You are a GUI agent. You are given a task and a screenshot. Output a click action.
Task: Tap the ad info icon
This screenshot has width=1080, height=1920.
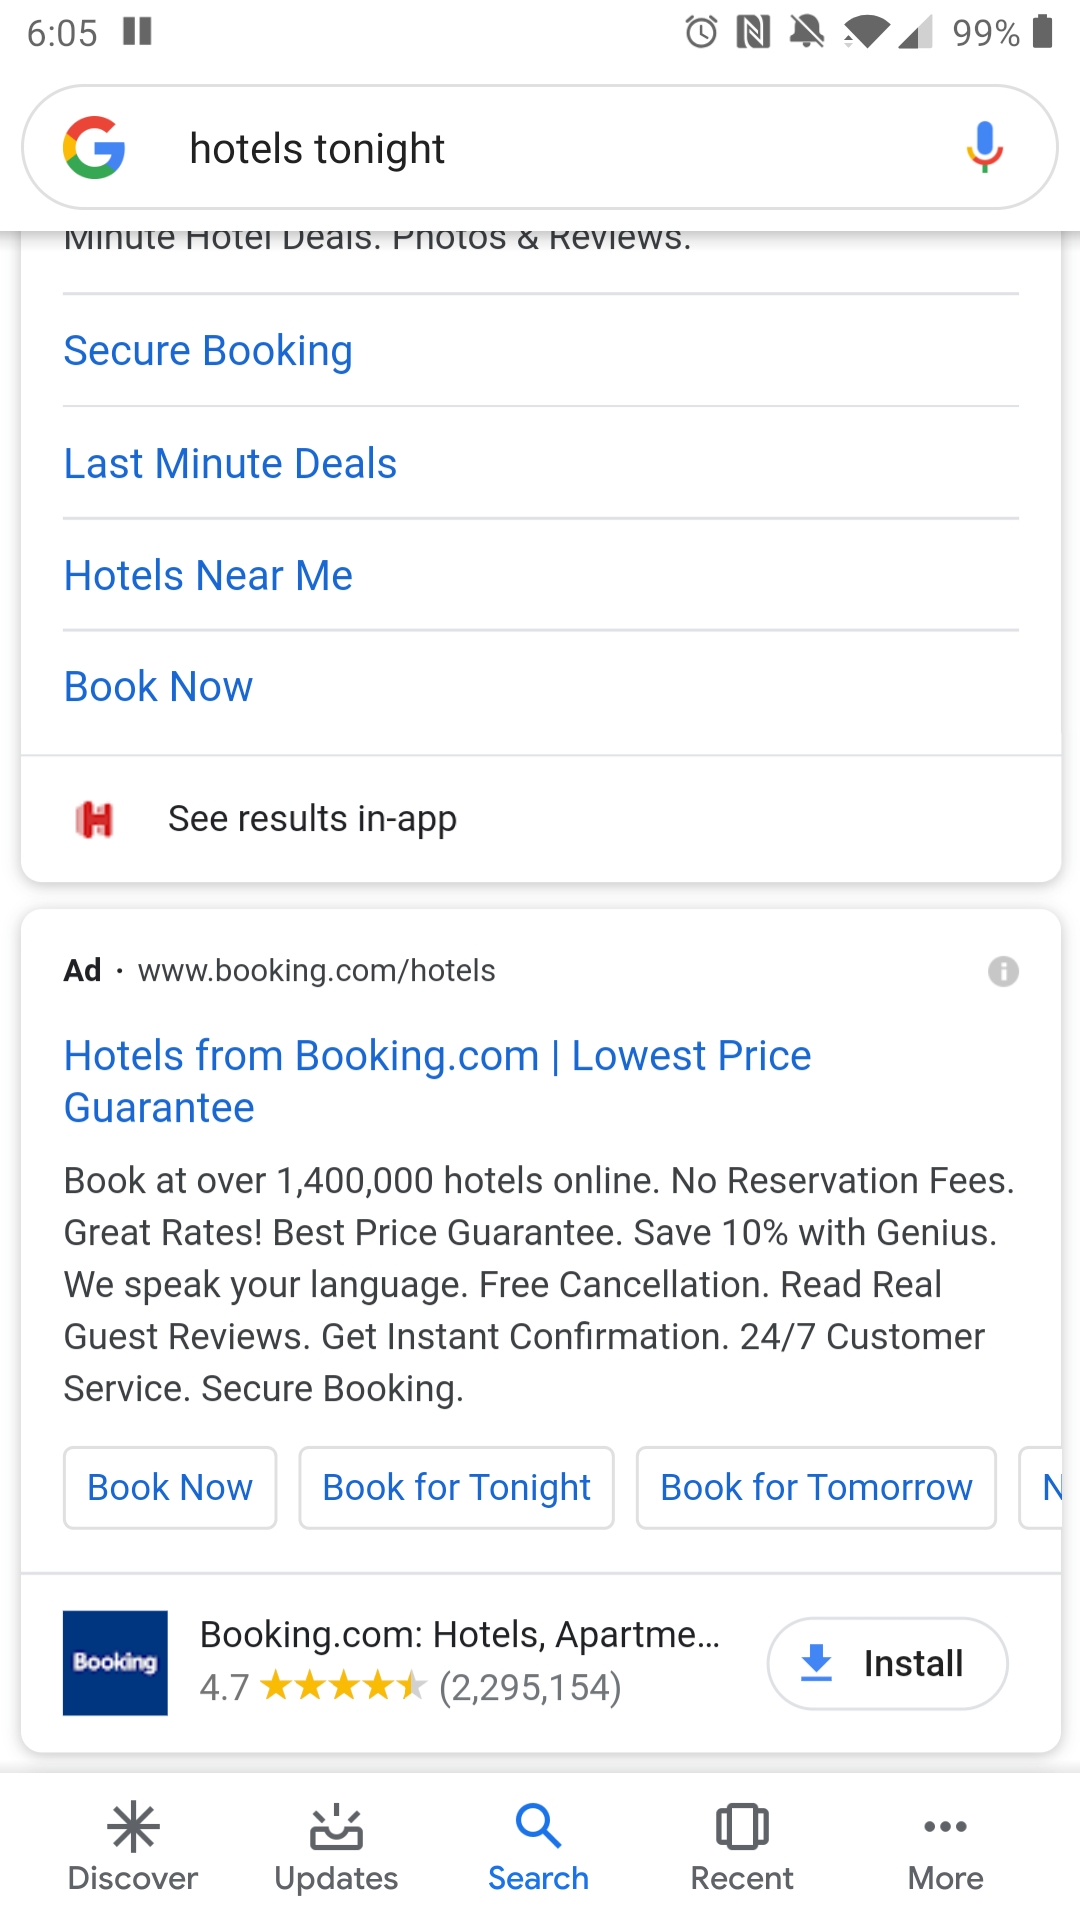[1003, 971]
